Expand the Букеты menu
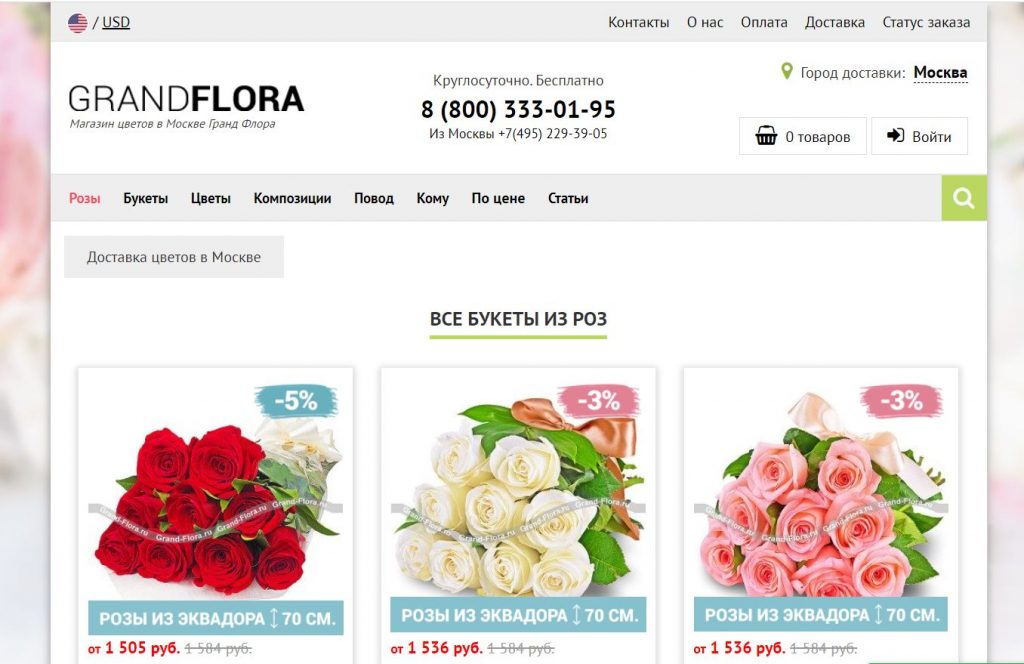The image size is (1024, 664). (x=146, y=198)
